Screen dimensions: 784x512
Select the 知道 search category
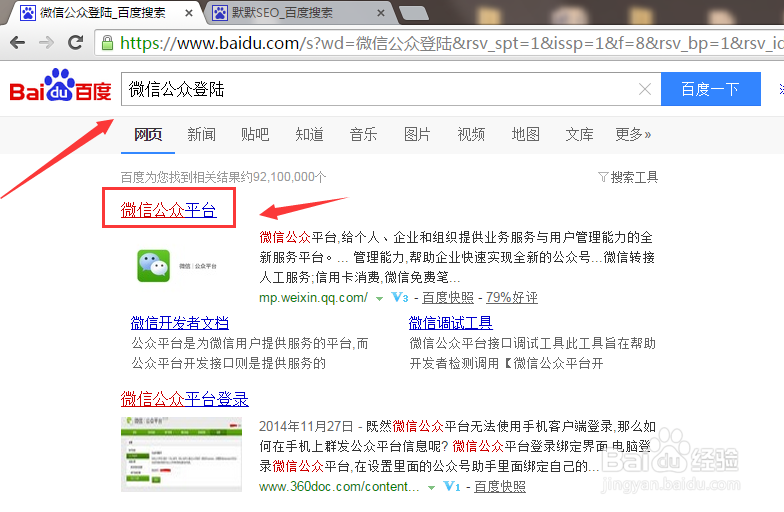coord(309,134)
